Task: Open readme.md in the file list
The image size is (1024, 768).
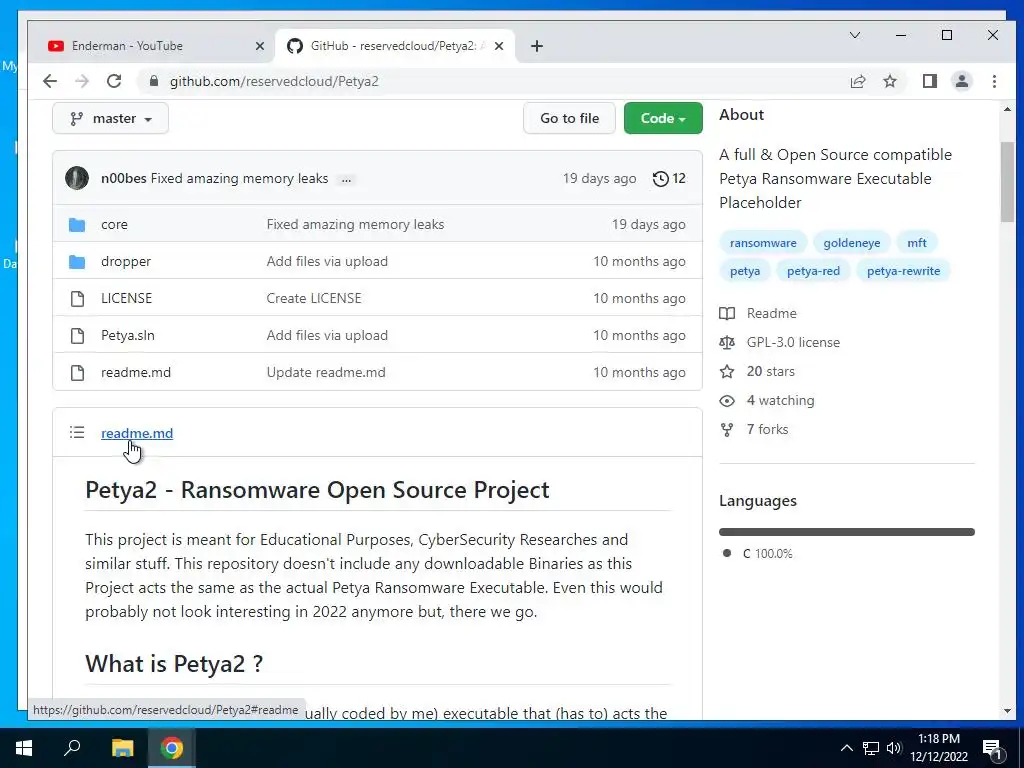Action: pyautogui.click(x=136, y=372)
